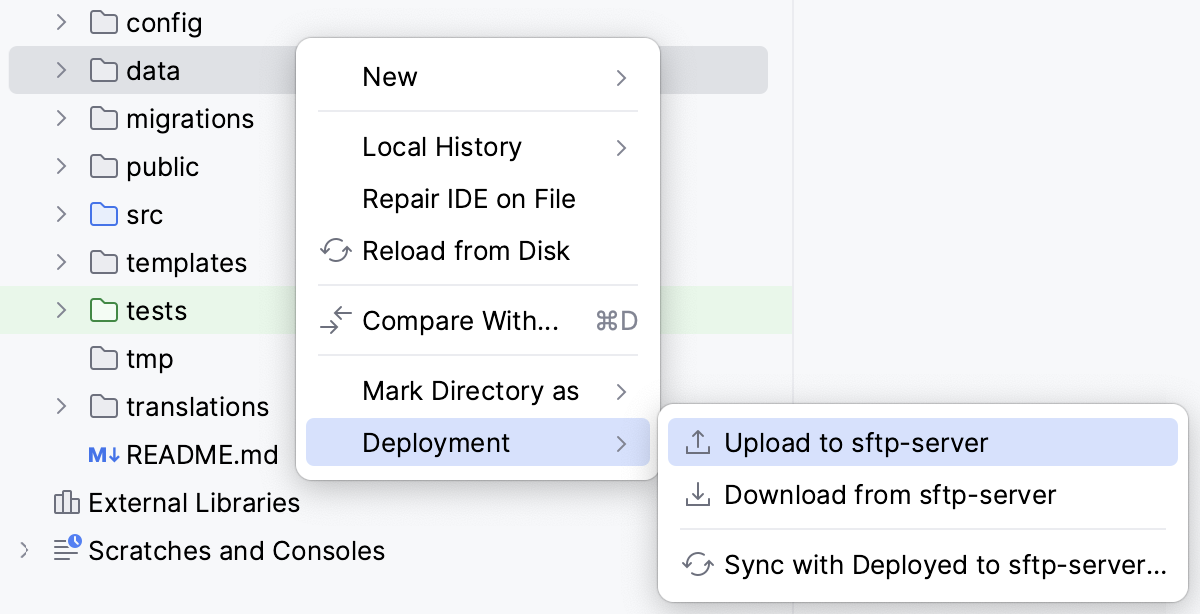Open the Local History submenu

pyautogui.click(x=442, y=147)
